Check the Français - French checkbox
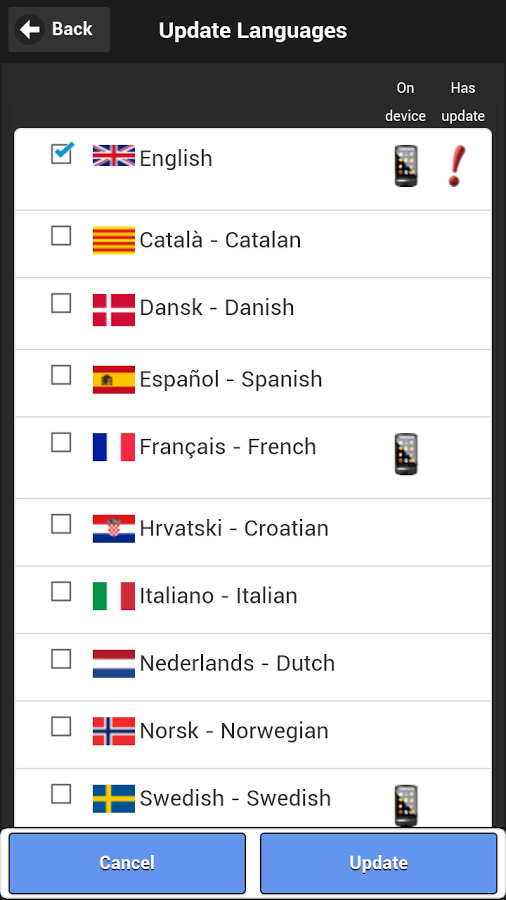This screenshot has height=900, width=506. tap(61, 443)
